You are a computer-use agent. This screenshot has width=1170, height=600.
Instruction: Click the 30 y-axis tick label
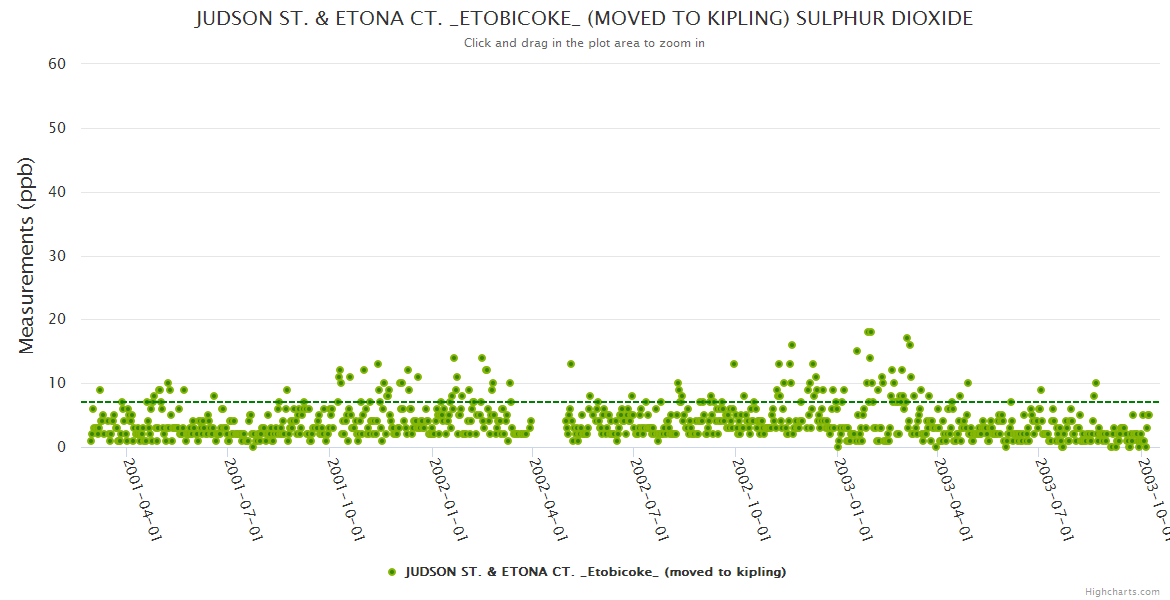(57, 256)
